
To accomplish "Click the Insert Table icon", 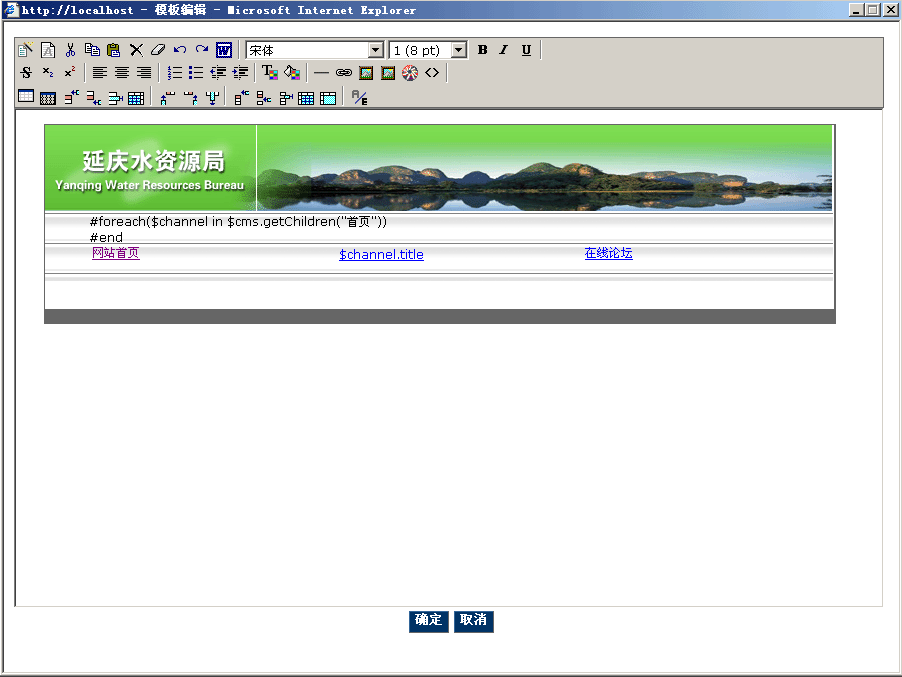I will [x=25, y=95].
